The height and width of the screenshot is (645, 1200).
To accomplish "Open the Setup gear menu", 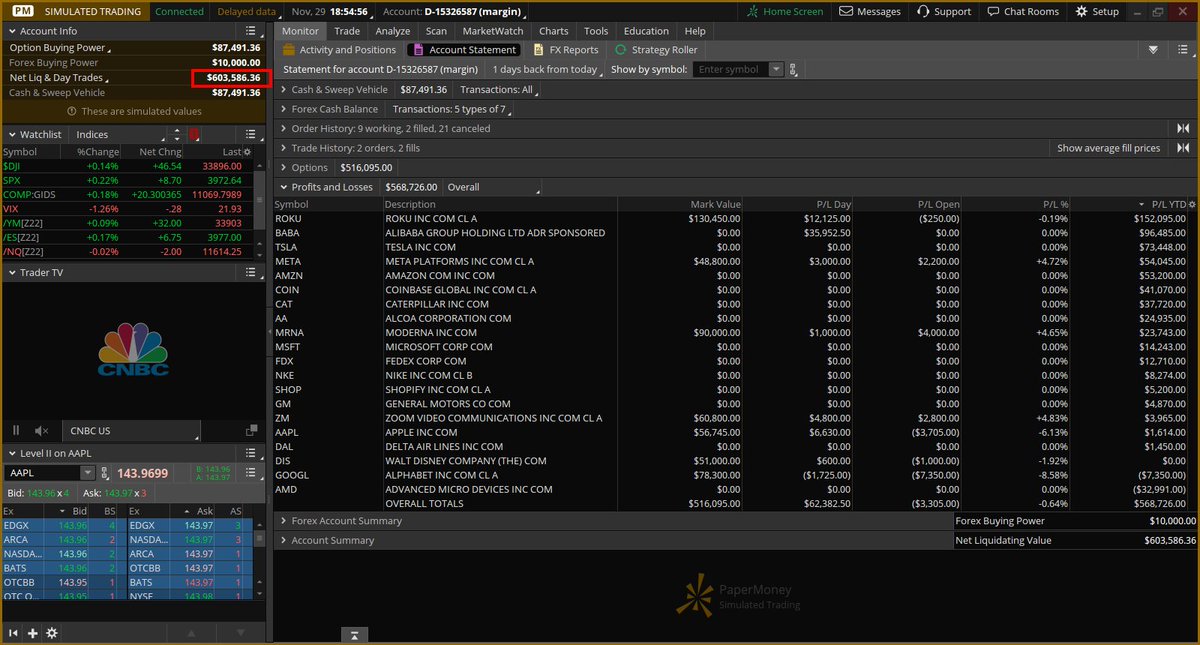I will coord(1097,11).
